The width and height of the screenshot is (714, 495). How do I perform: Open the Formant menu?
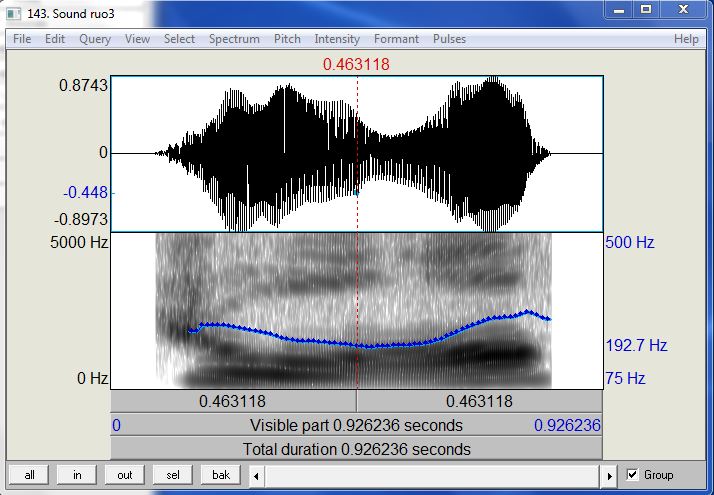click(x=396, y=39)
